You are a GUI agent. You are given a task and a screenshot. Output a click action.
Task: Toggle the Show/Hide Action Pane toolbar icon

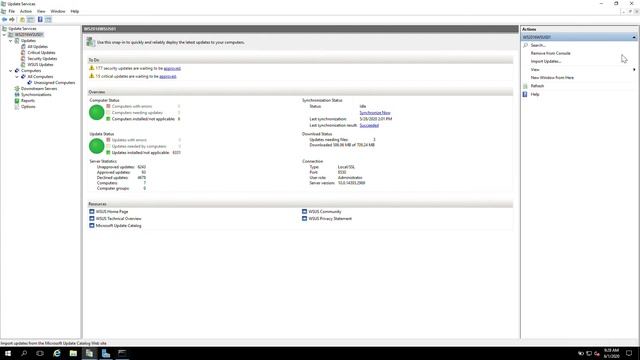[x=48, y=20]
